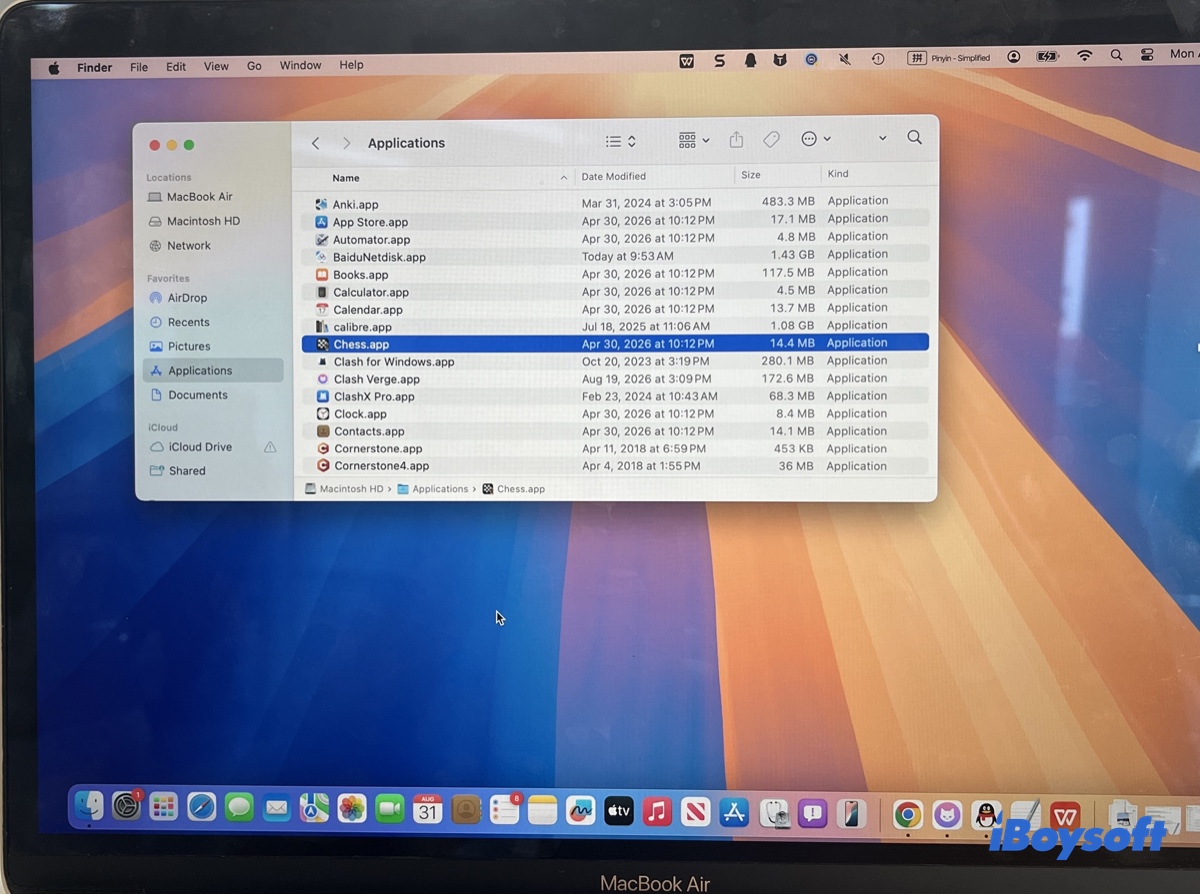This screenshot has width=1200, height=894.
Task: Open Shared in sidebar
Action: (186, 471)
